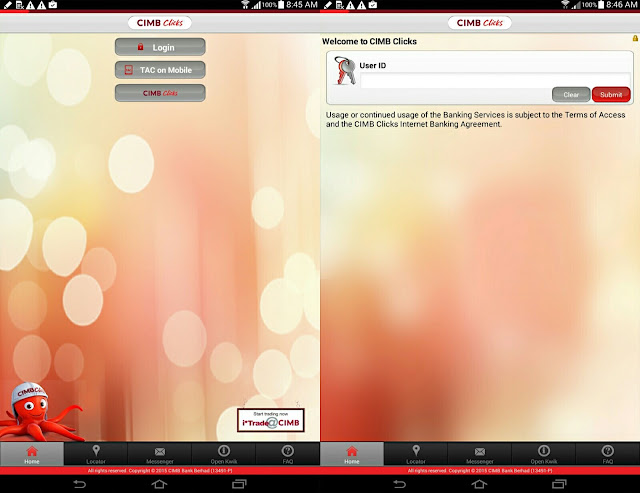Focus the User ID input field
The height and width of the screenshot is (493, 640).
tap(495, 80)
